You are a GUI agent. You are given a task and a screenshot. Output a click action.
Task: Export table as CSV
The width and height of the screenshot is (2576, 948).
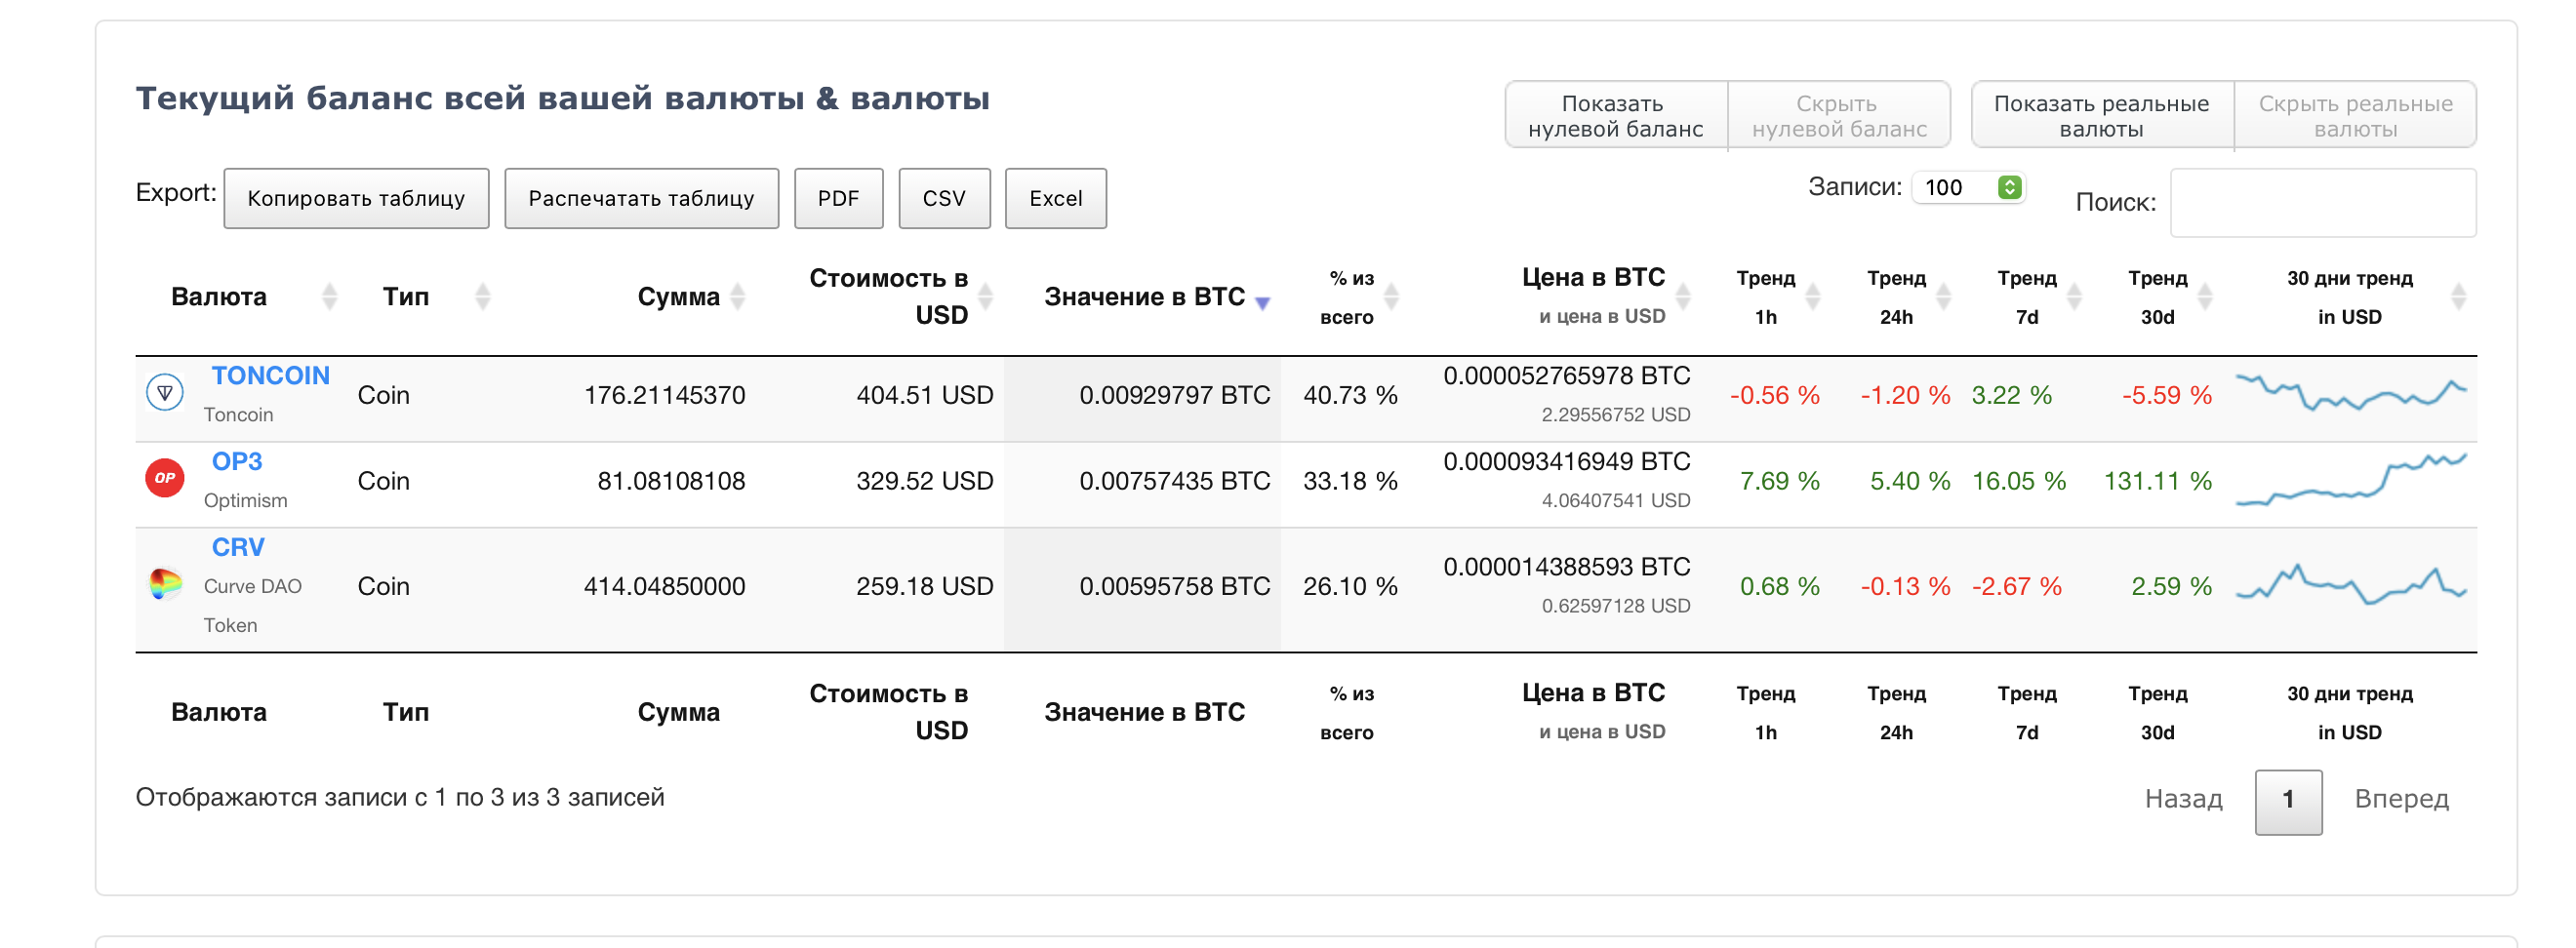[944, 198]
